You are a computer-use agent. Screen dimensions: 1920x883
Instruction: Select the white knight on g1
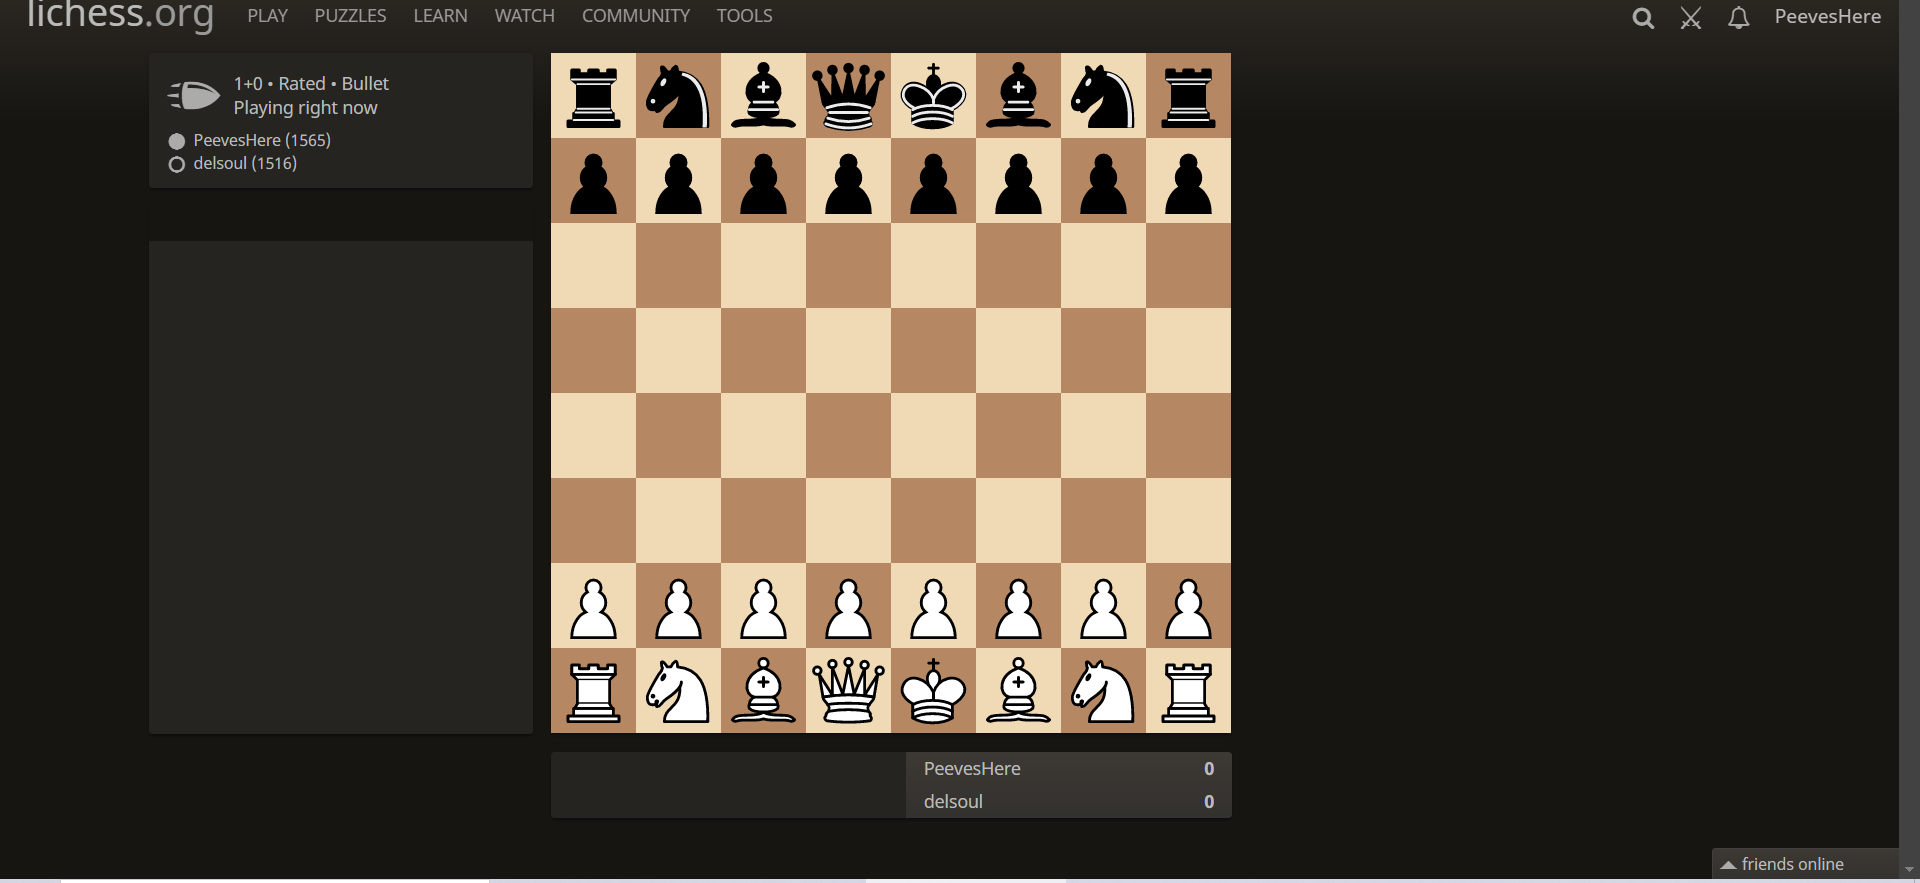[x=1103, y=691]
